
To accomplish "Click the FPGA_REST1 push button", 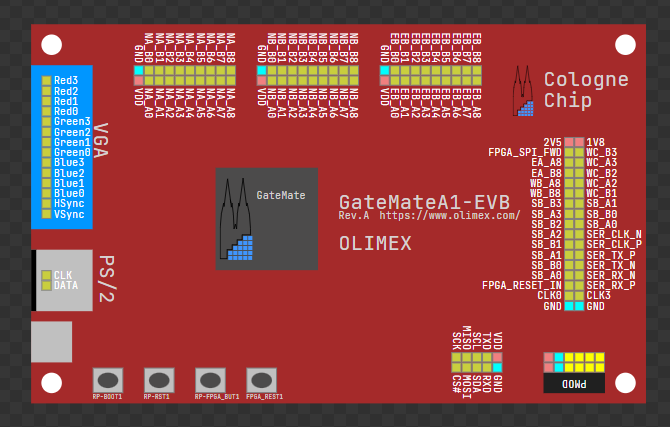I will coord(262,380).
